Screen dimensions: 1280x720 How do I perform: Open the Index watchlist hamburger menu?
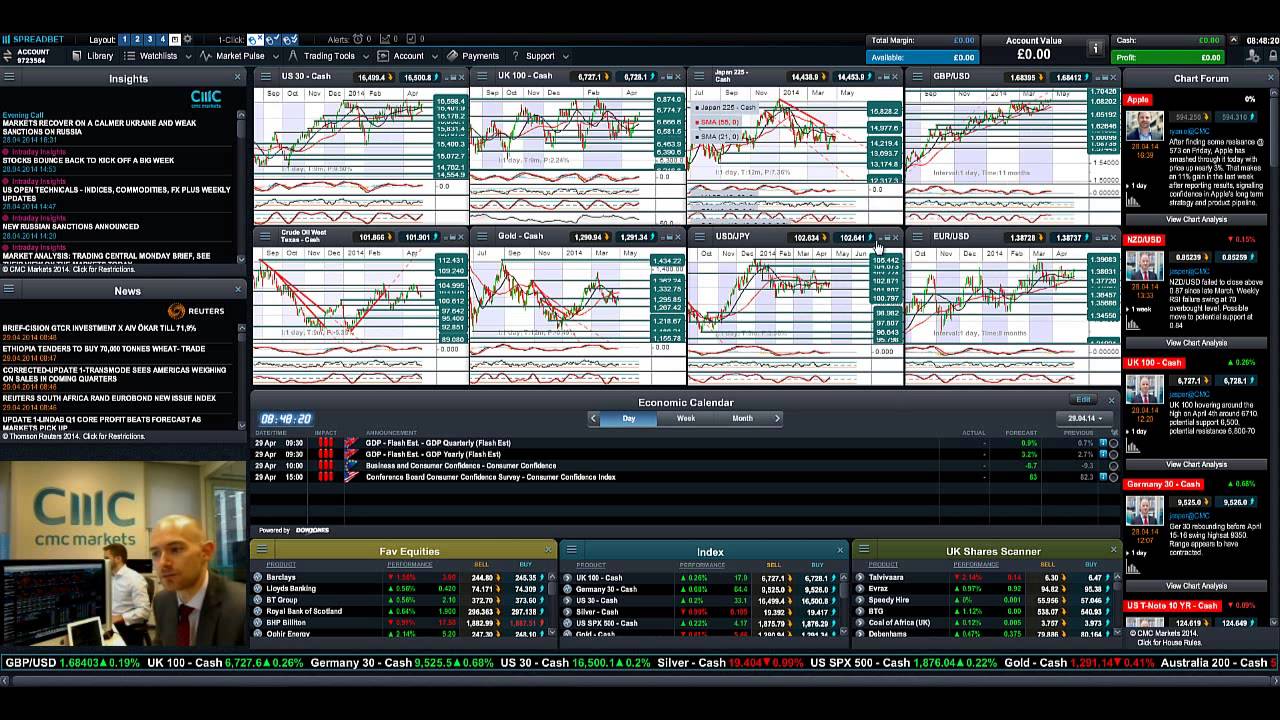(570, 548)
